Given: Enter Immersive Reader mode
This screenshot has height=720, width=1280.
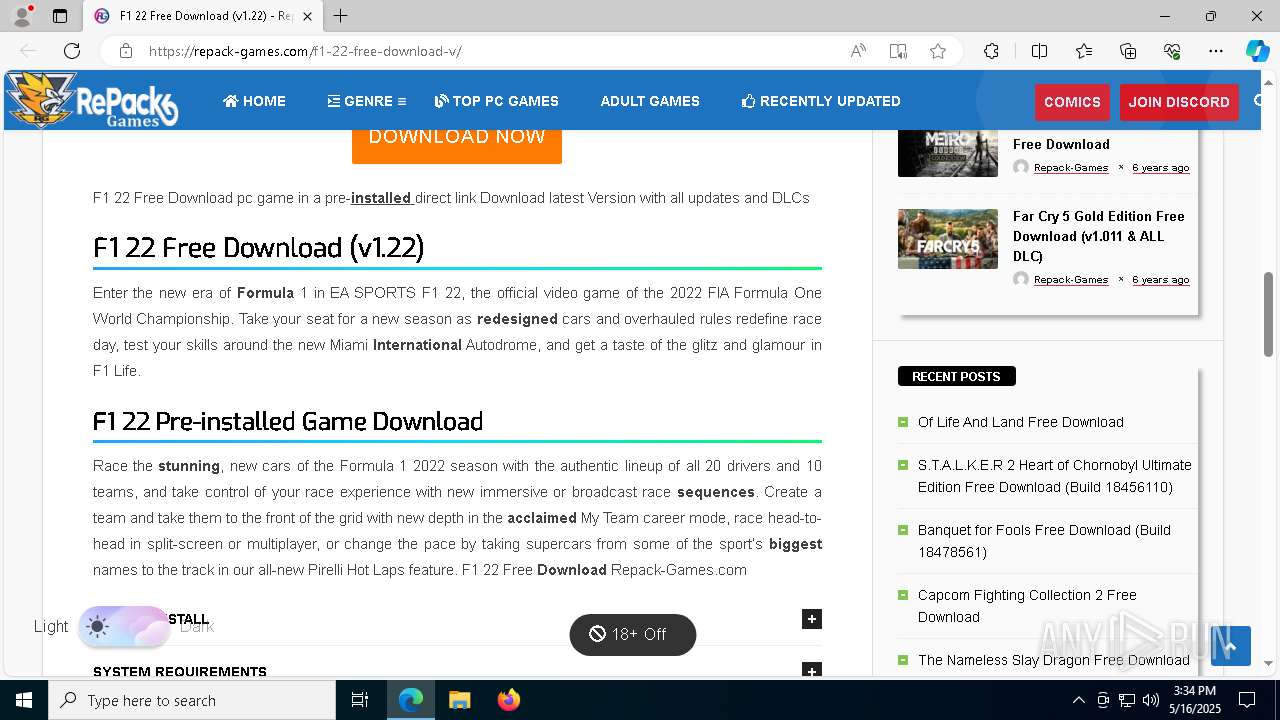Looking at the screenshot, I should click(898, 51).
